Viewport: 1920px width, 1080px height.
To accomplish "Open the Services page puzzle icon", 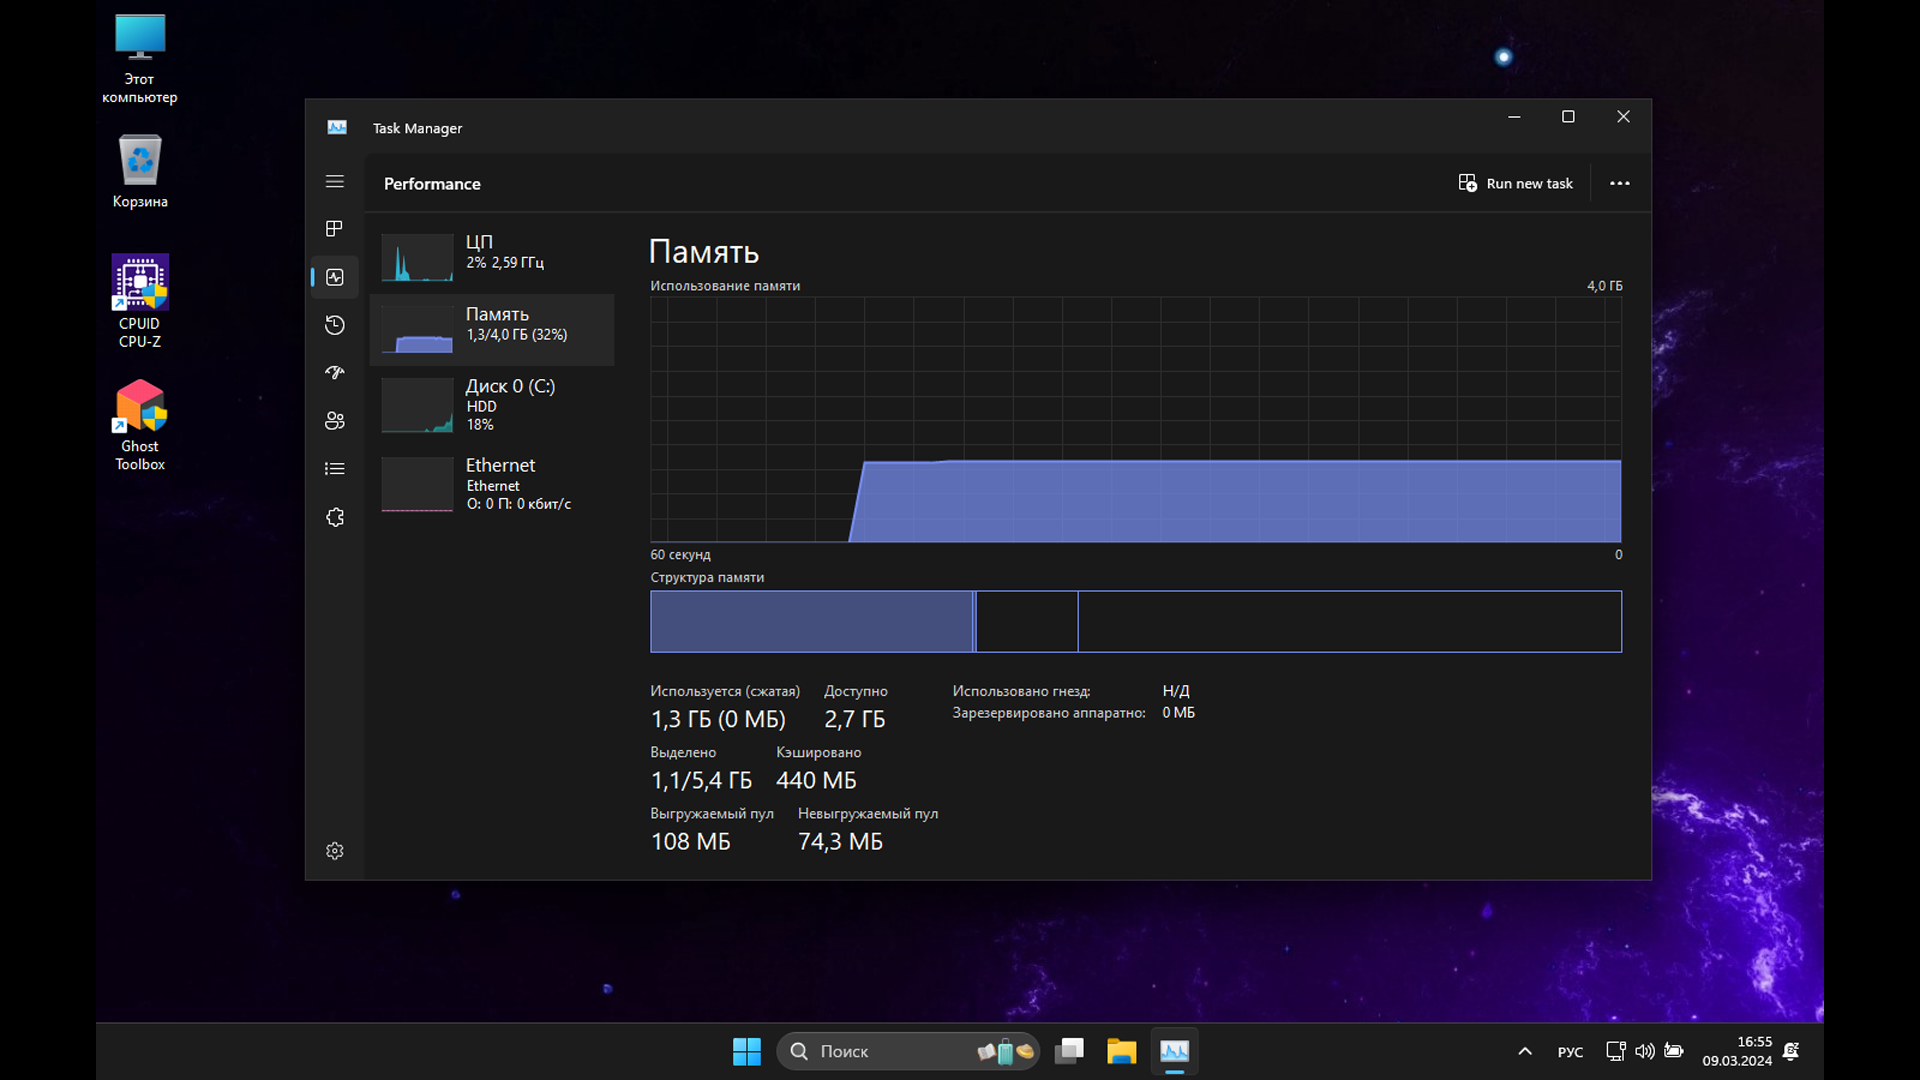I will 334,517.
